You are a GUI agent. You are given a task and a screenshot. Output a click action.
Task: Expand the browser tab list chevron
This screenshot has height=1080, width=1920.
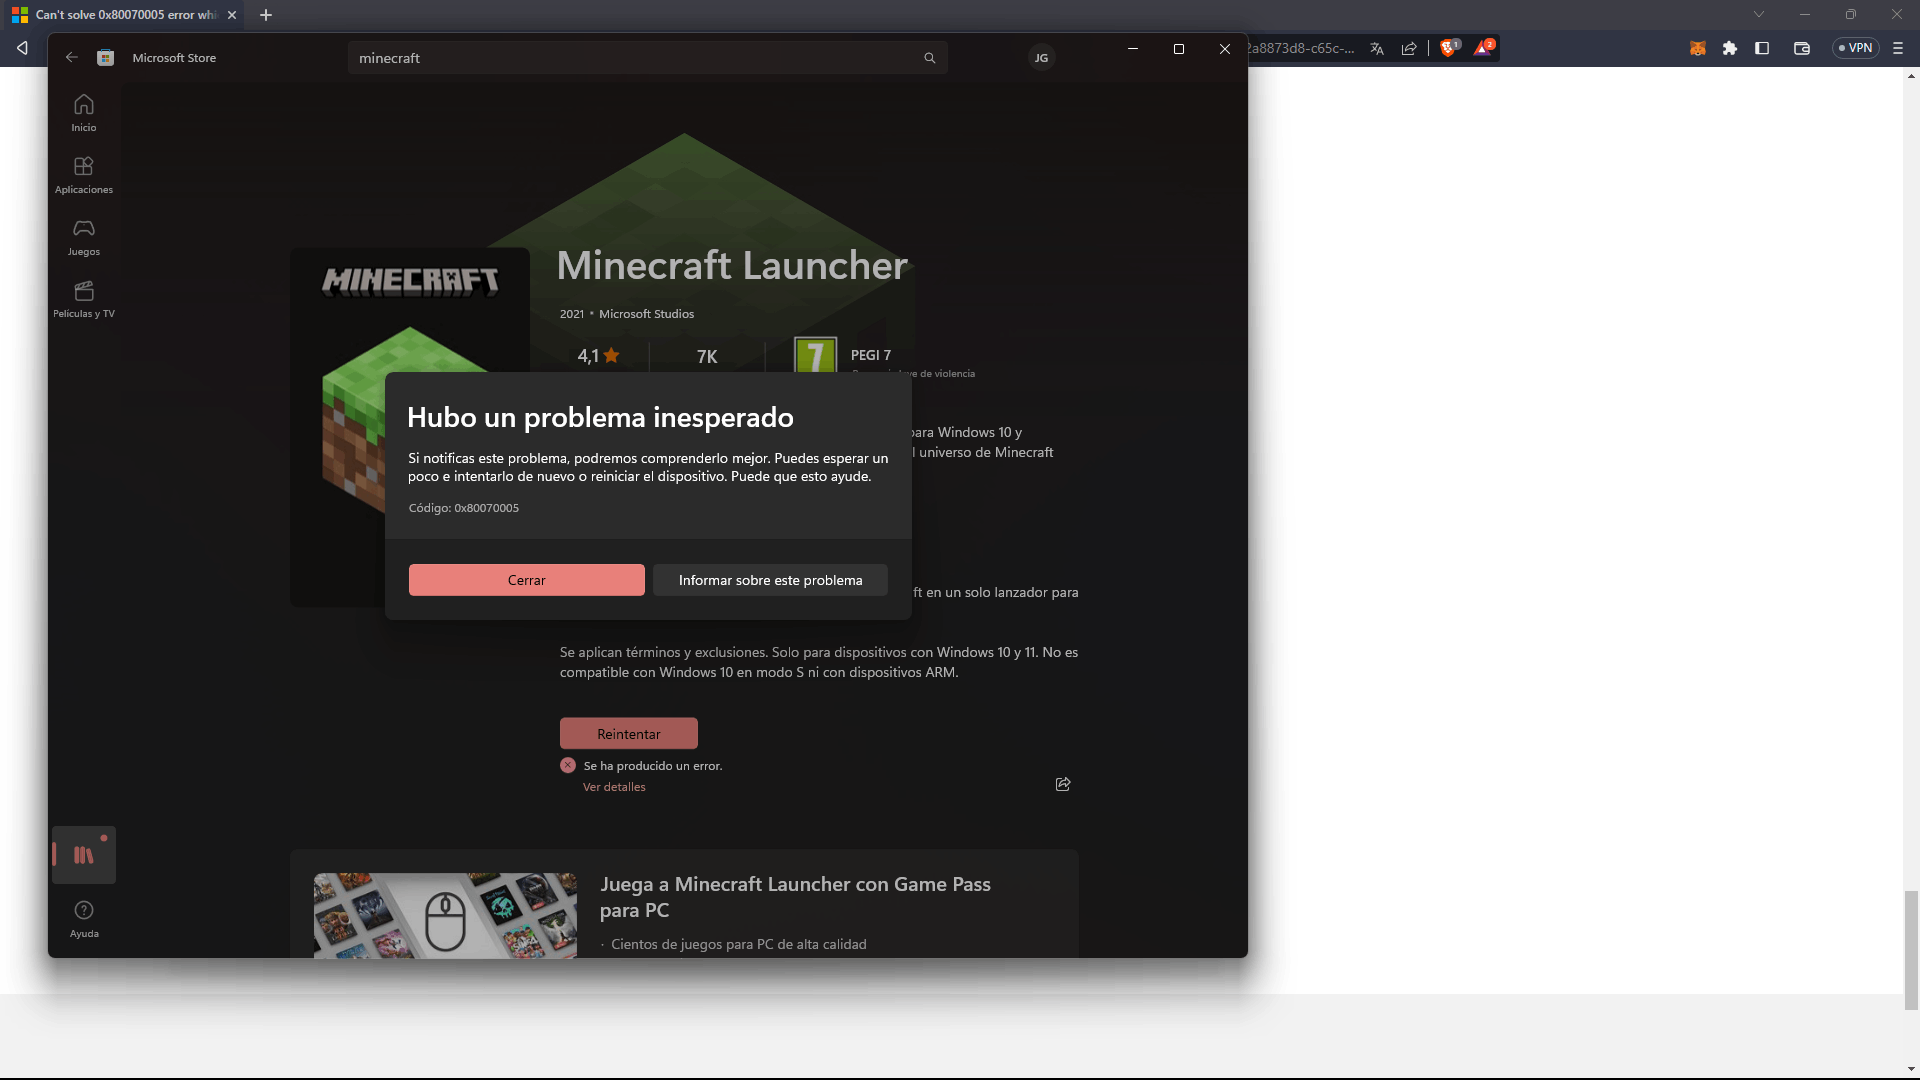coord(1759,15)
